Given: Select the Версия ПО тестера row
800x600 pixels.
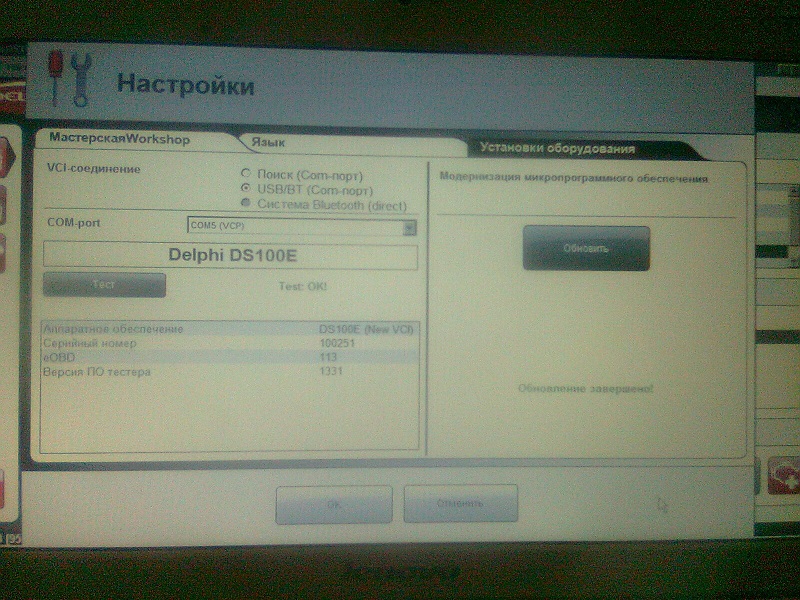Looking at the screenshot, I should [x=230, y=371].
